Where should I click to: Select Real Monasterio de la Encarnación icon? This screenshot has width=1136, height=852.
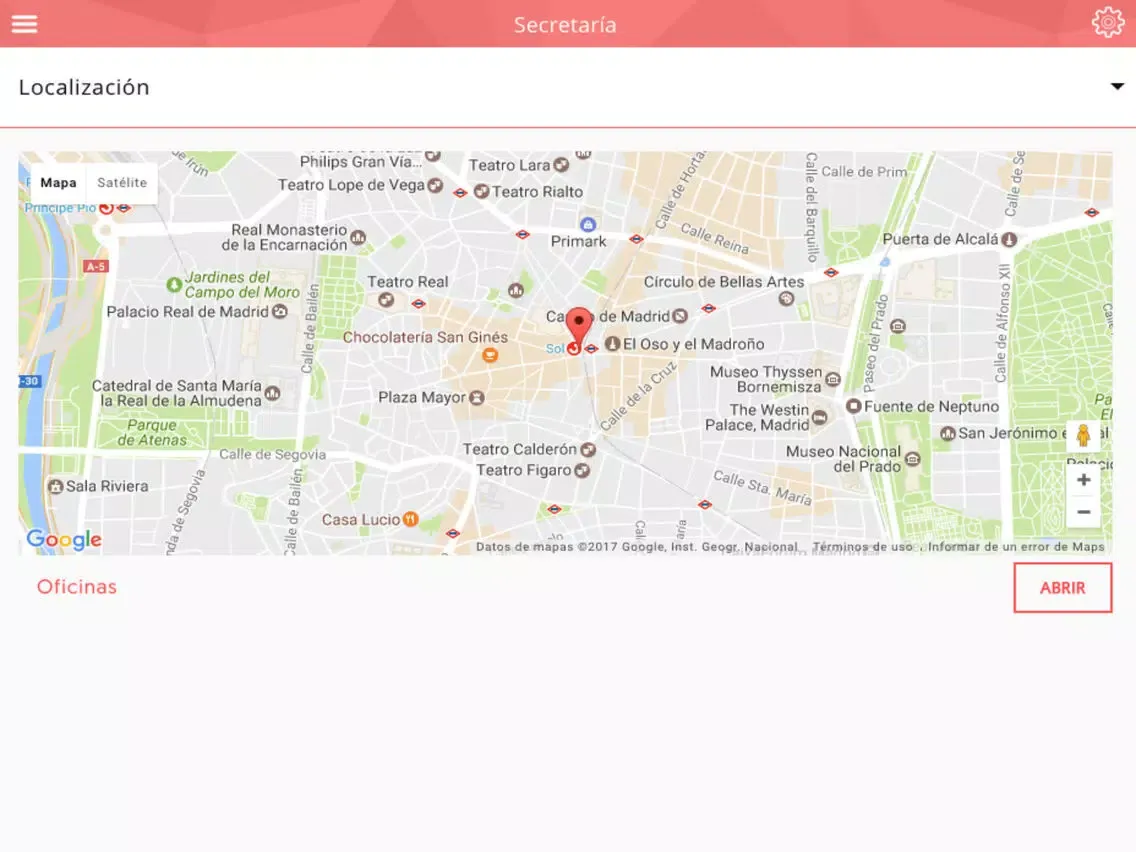click(358, 237)
